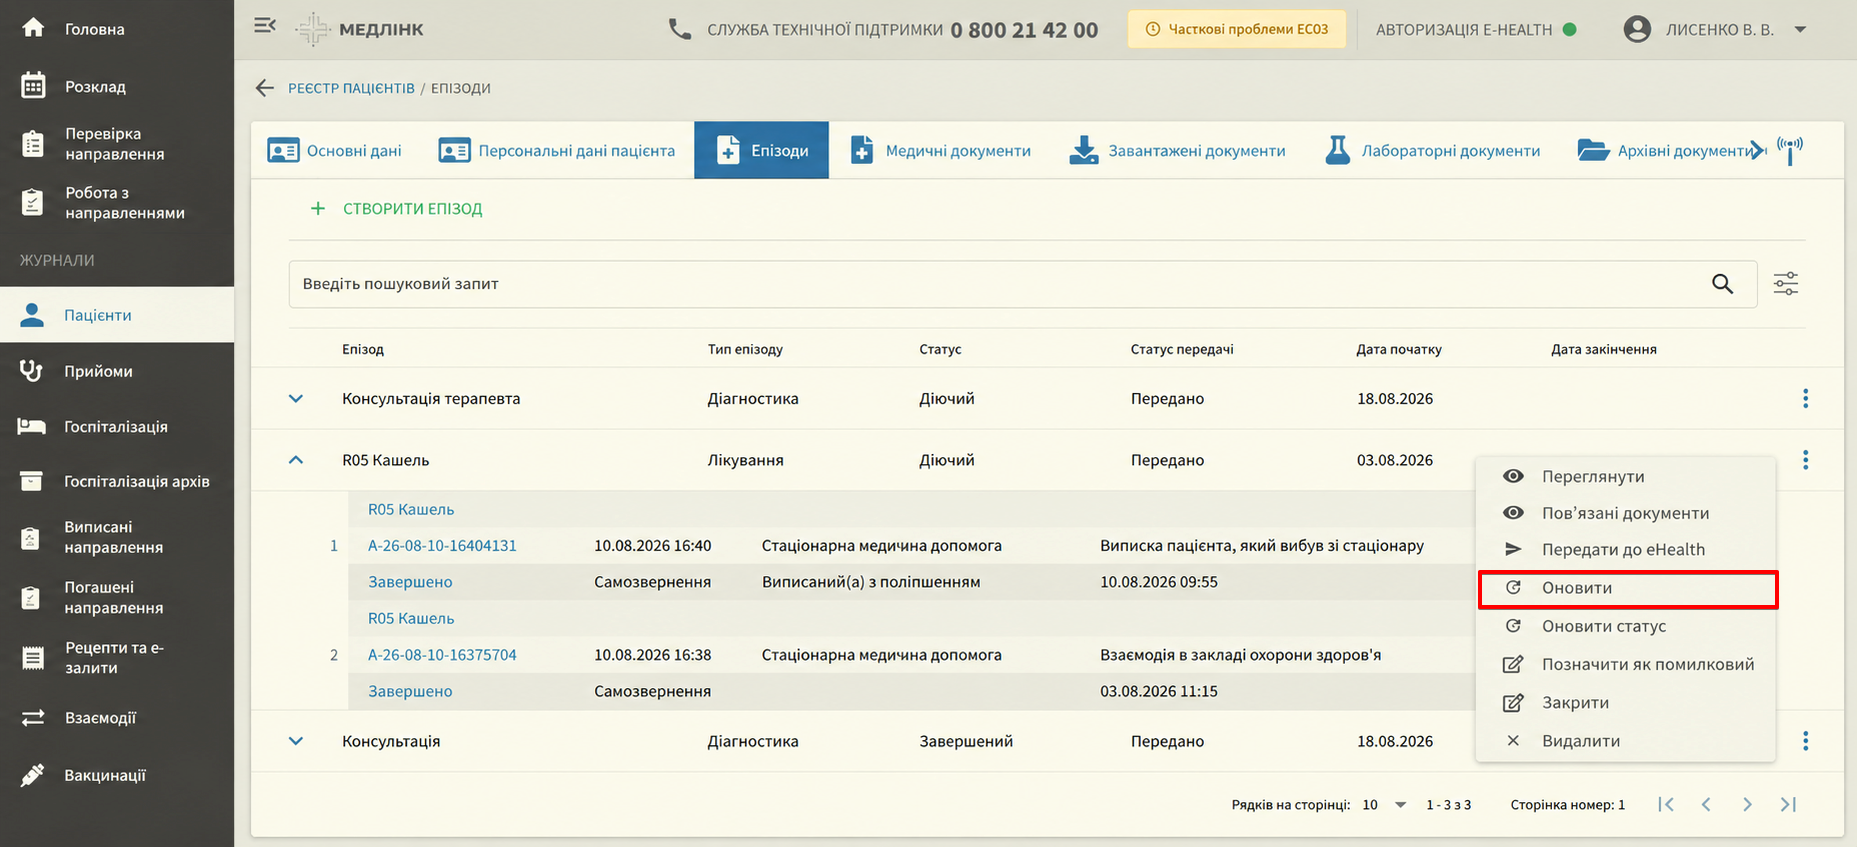Focus the Введіть пошуковий запит search field
Viewport: 1857px width, 847px height.
tap(1000, 284)
